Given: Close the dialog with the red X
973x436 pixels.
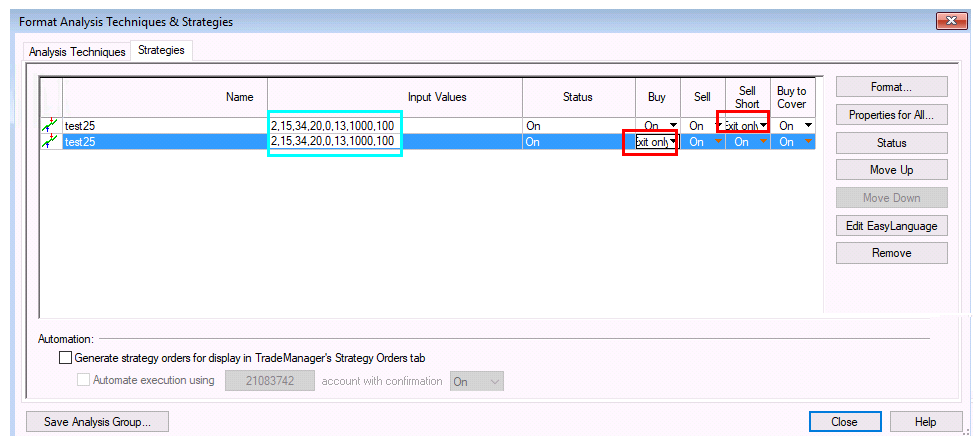Looking at the screenshot, I should click(945, 21).
